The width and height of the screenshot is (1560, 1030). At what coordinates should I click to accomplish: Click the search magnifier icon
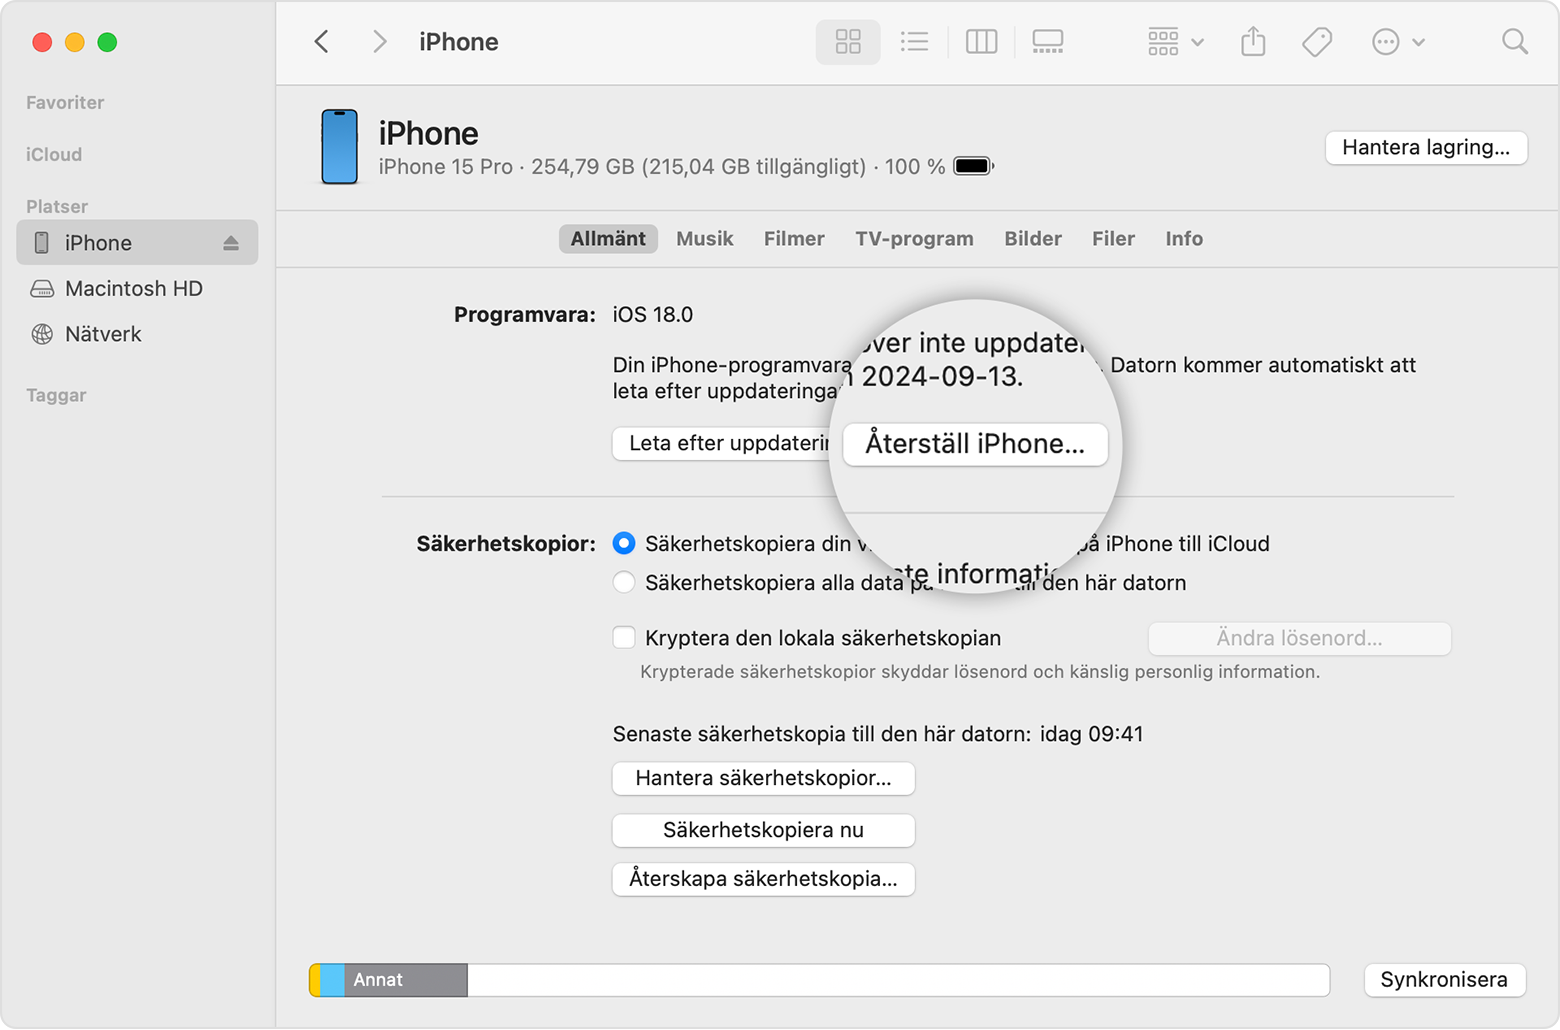click(1514, 42)
